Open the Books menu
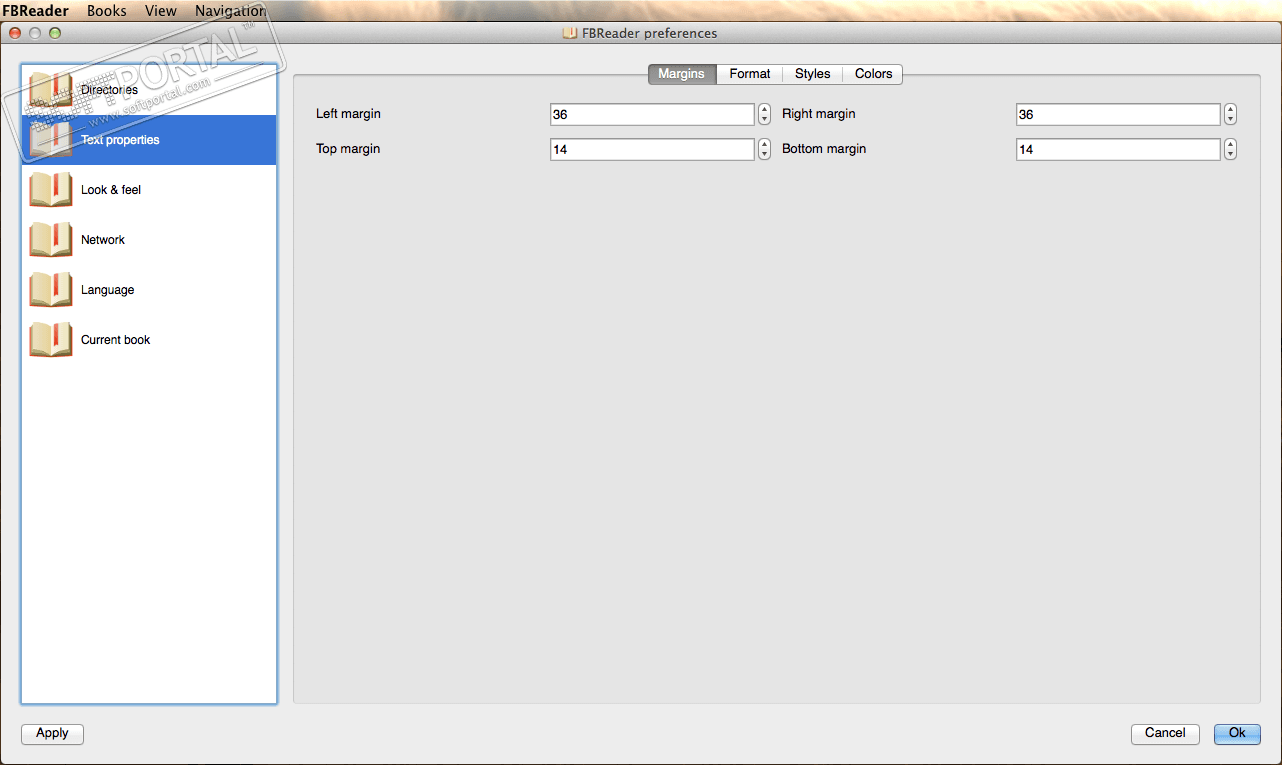This screenshot has width=1282, height=765. pos(107,11)
